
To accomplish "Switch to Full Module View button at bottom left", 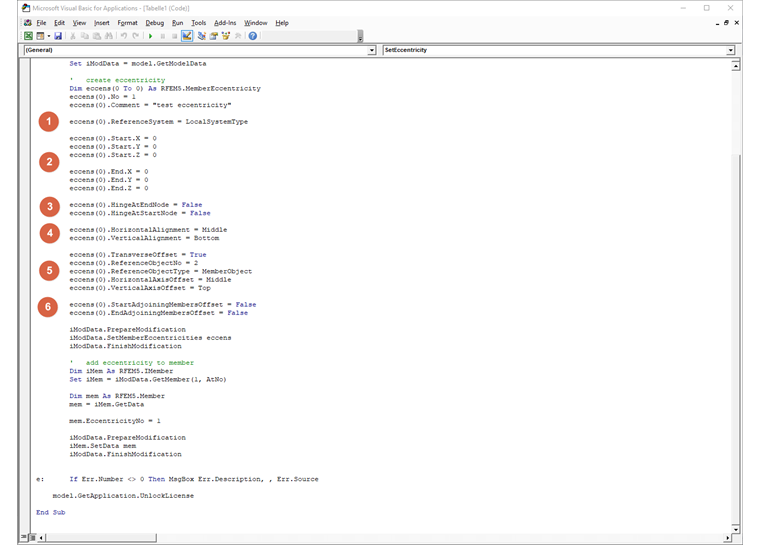I will [32, 537].
